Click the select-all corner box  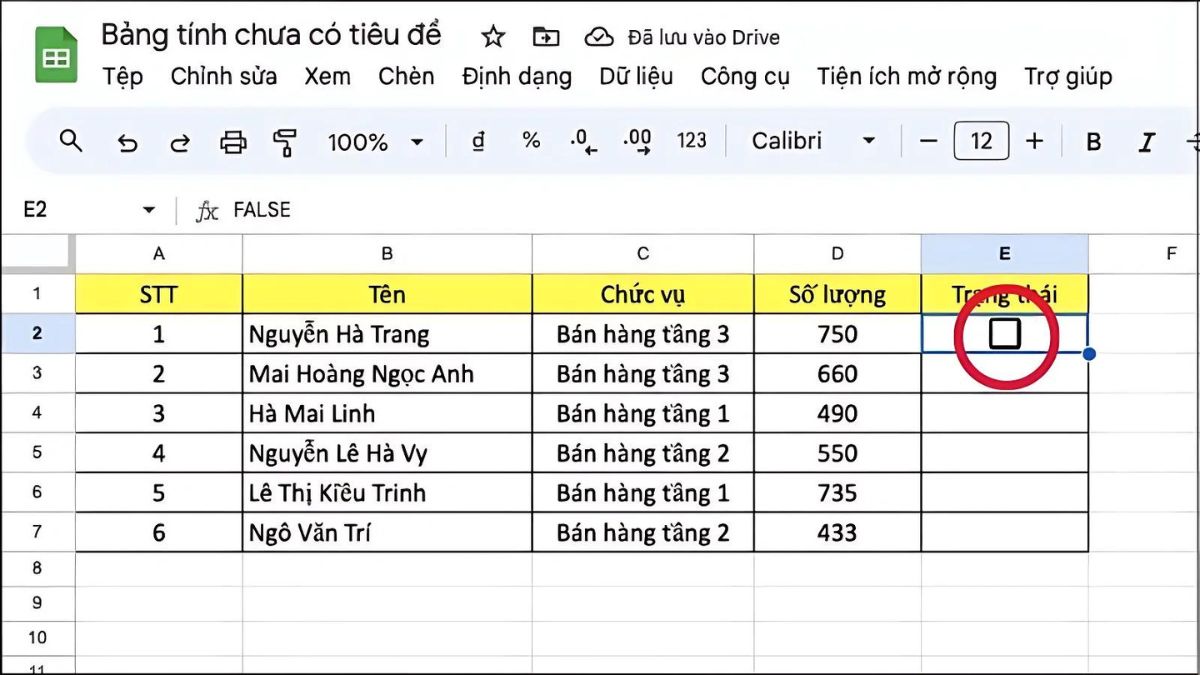tap(37, 254)
